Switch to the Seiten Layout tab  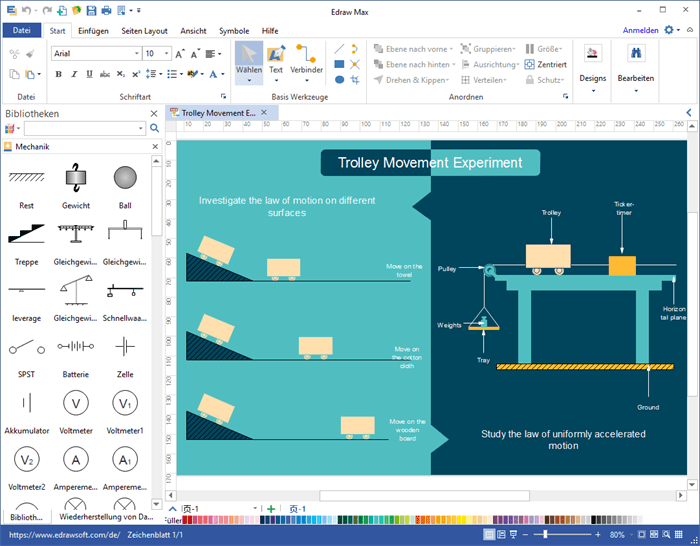click(144, 31)
